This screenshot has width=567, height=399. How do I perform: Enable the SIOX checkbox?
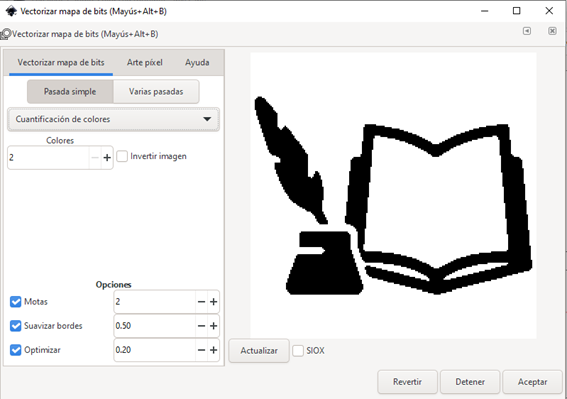coord(298,351)
